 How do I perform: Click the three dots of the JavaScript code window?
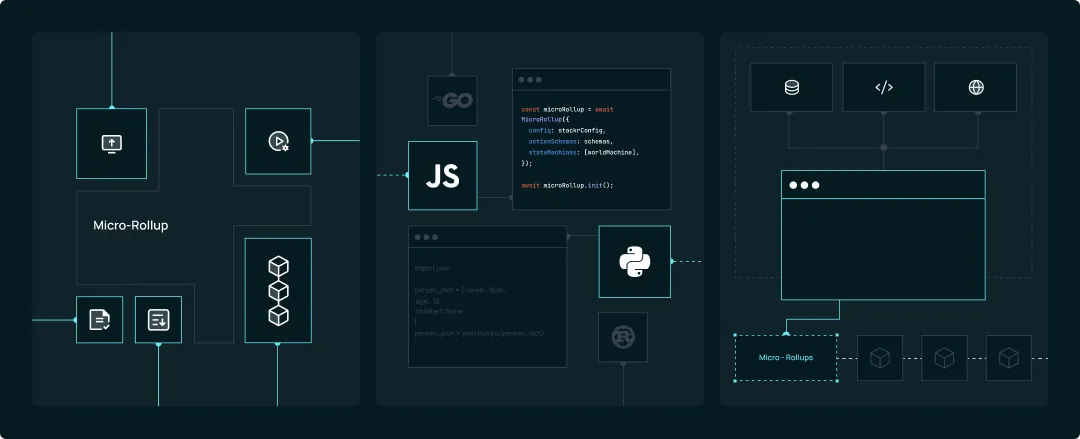coord(530,79)
